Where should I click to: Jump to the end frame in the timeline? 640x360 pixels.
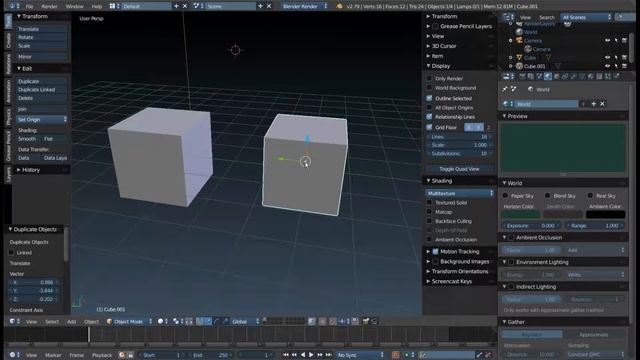pyautogui.click(x=328, y=355)
